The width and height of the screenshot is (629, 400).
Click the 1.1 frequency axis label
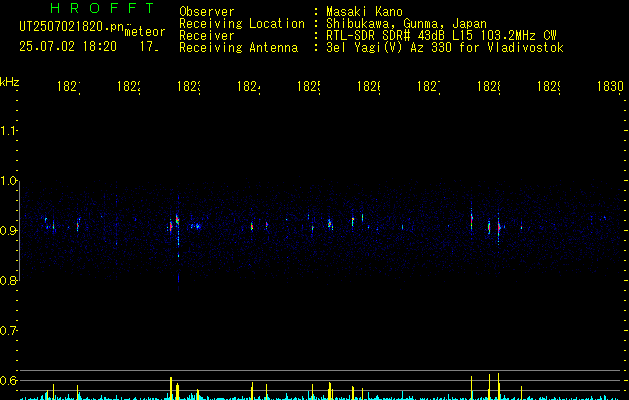point(8,130)
